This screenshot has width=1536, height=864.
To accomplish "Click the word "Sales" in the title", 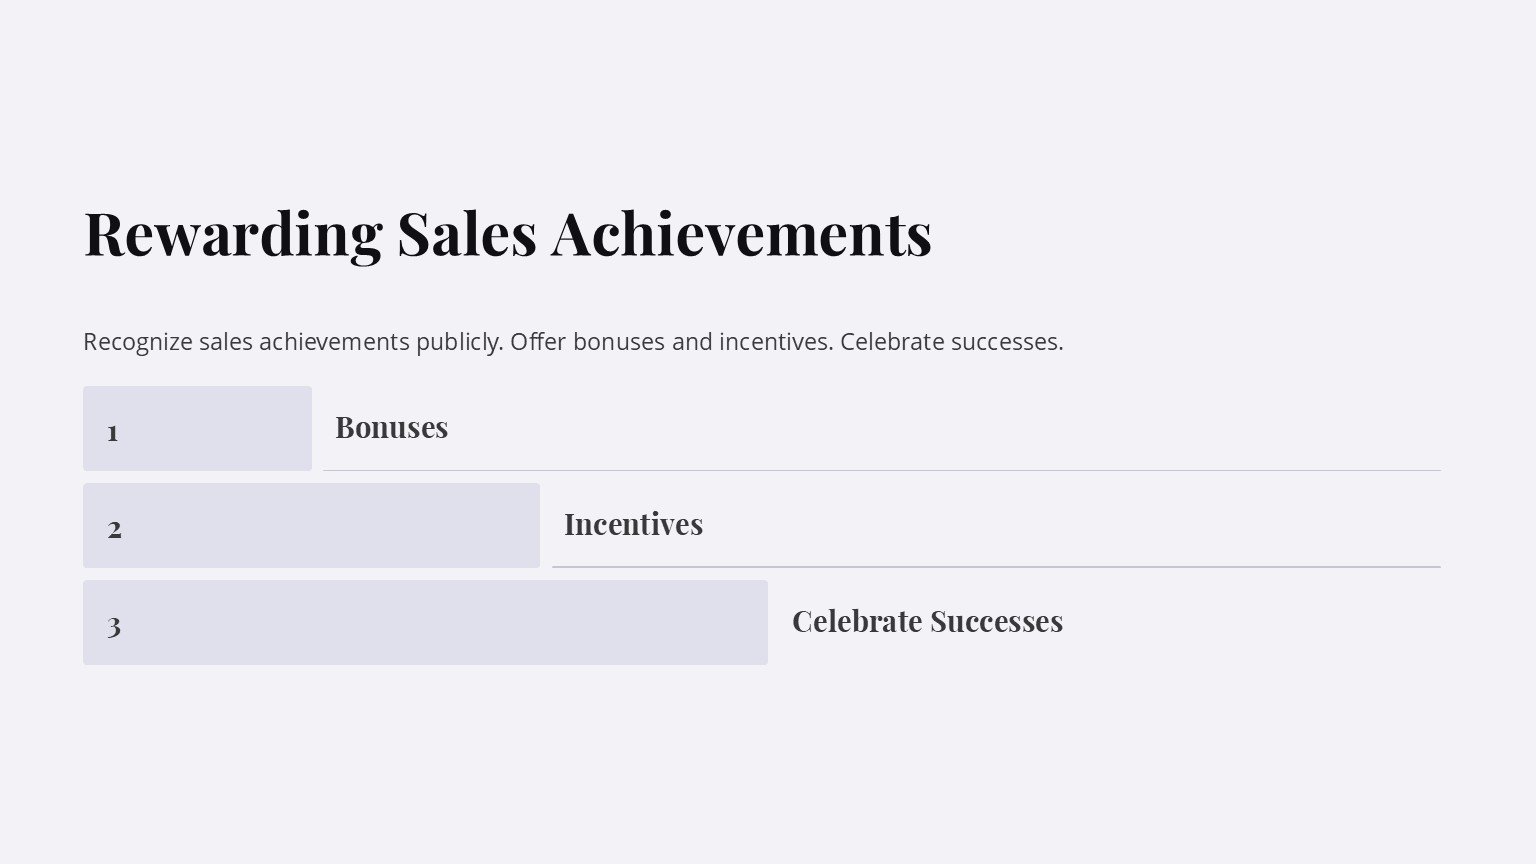I will pos(466,234).
